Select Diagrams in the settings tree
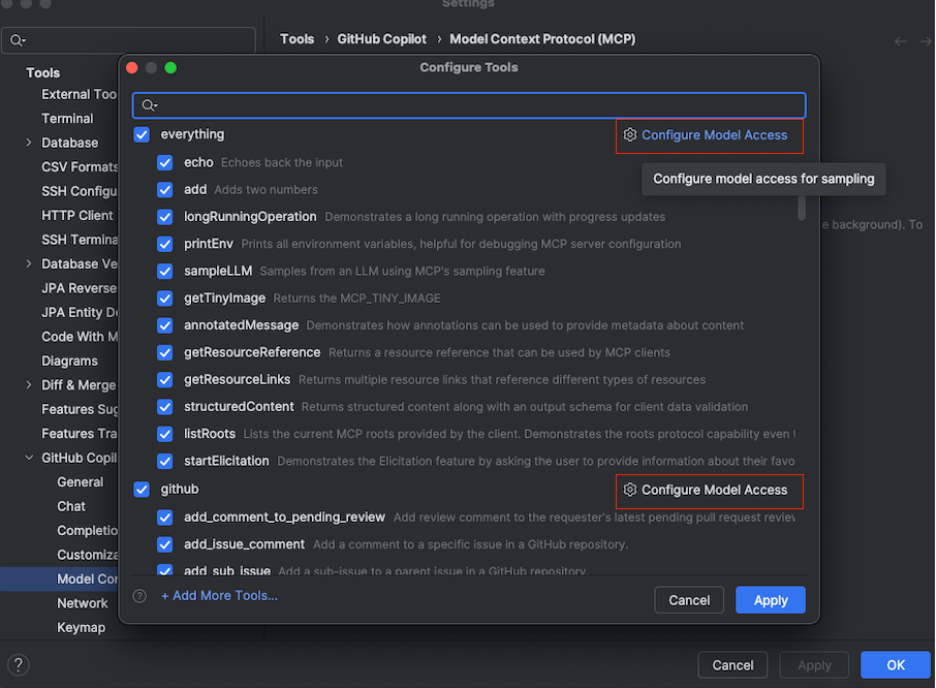This screenshot has width=936, height=688. click(x=69, y=361)
